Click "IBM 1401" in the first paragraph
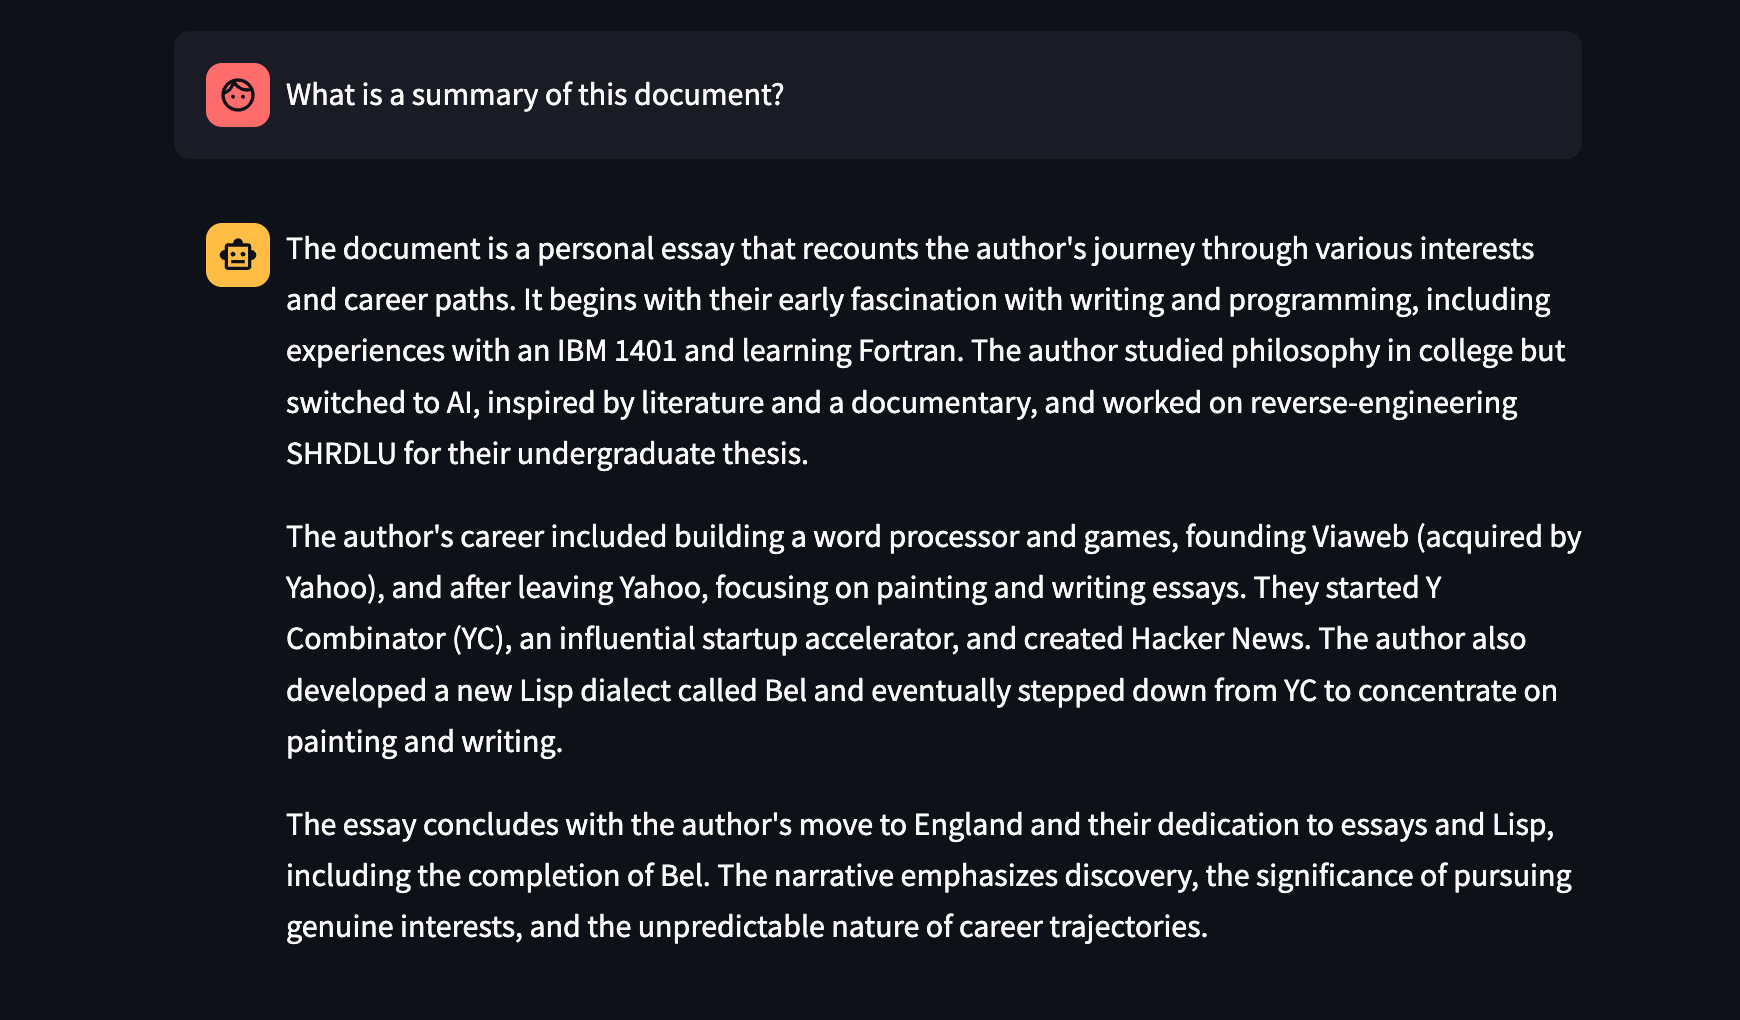 point(616,351)
